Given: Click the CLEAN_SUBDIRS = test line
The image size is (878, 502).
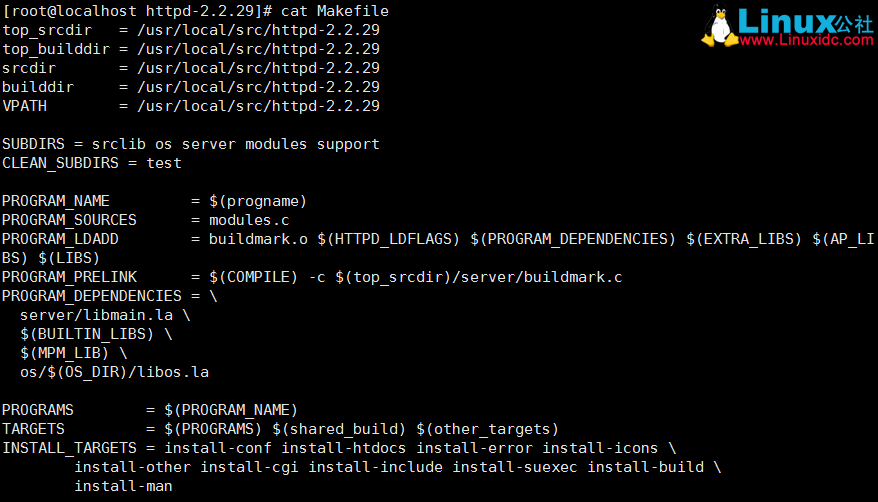Looking at the screenshot, I should click(x=92, y=163).
